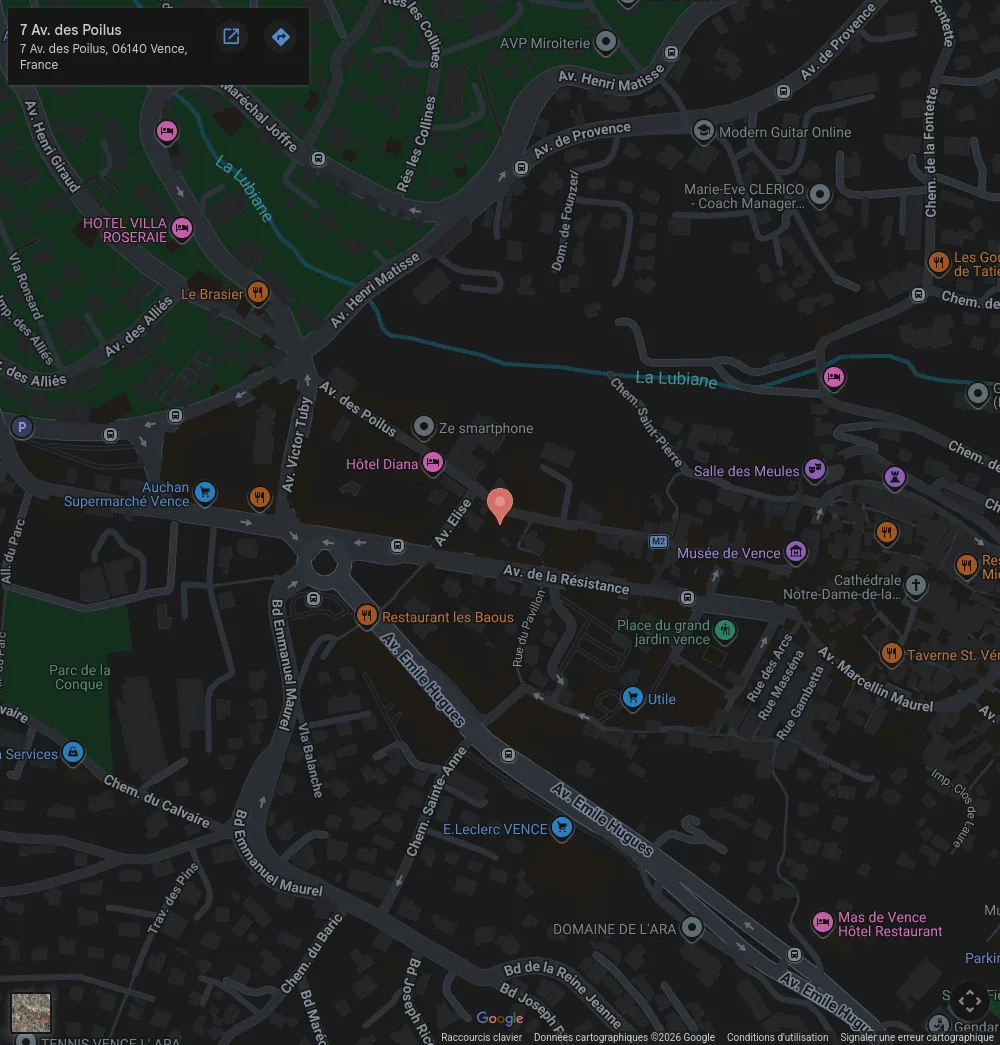The width and height of the screenshot is (1000, 1045).
Task: Select the parking P icon
Action: pyautogui.click(x=22, y=427)
